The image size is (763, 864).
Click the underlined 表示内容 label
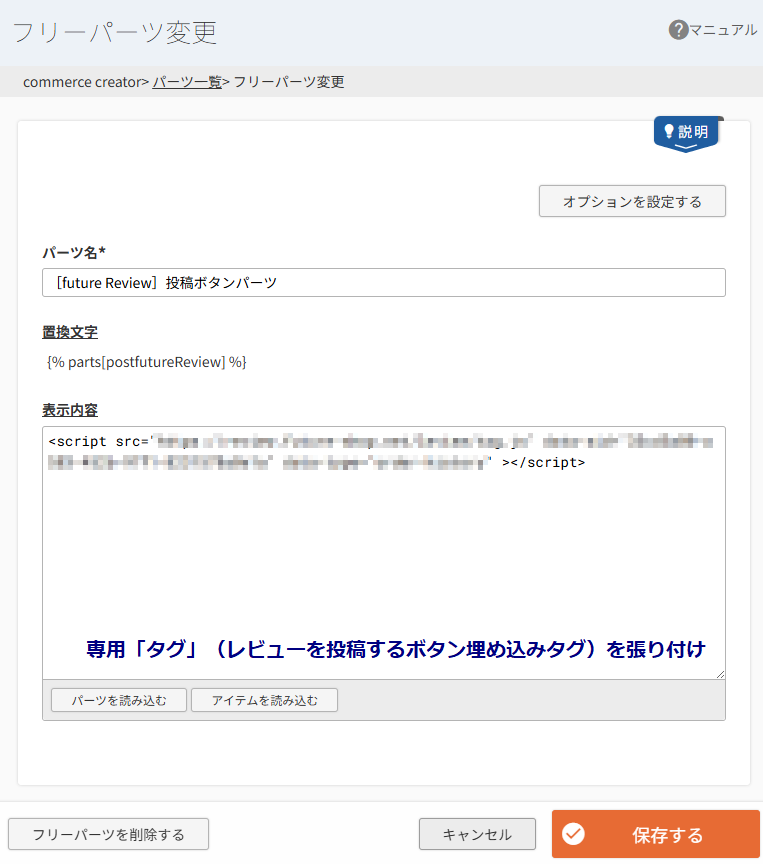[x=70, y=410]
